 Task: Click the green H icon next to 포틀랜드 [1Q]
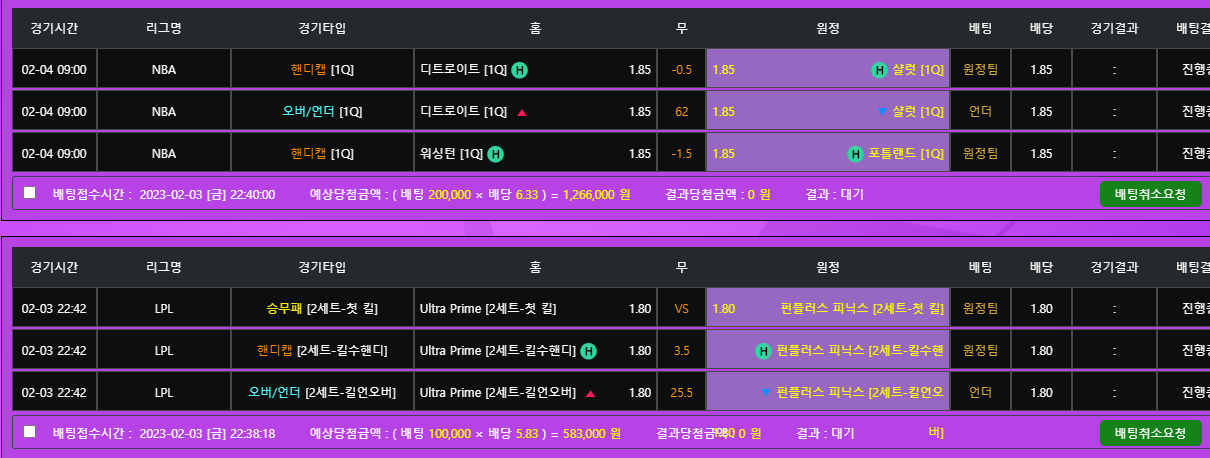(x=855, y=154)
